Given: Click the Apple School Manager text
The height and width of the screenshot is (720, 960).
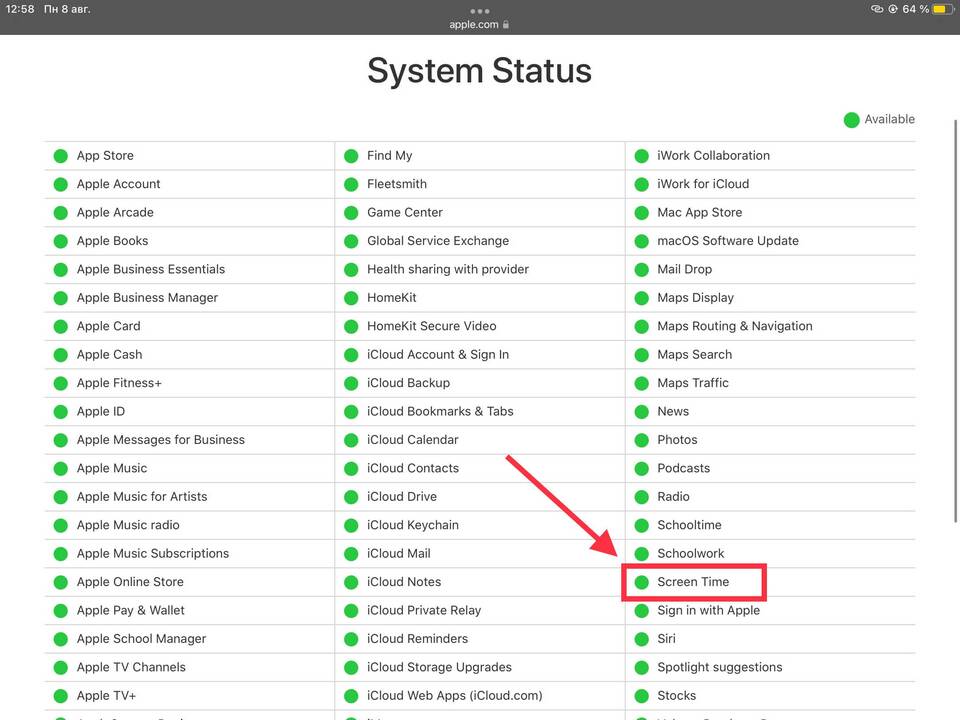Looking at the screenshot, I should (141, 639).
